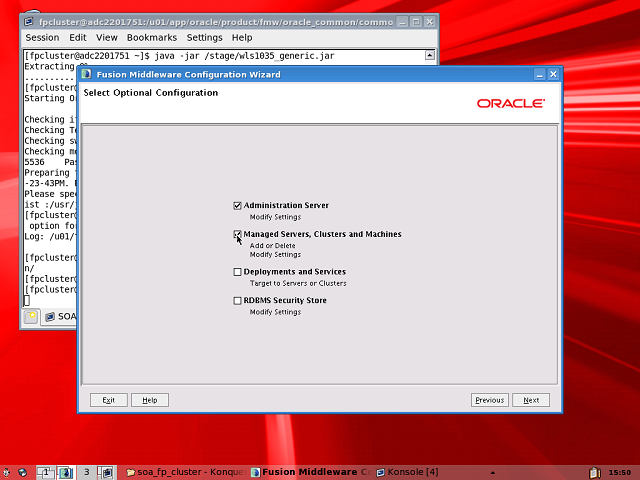
Task: Open the Session menu in Konsole
Action: tap(42, 38)
